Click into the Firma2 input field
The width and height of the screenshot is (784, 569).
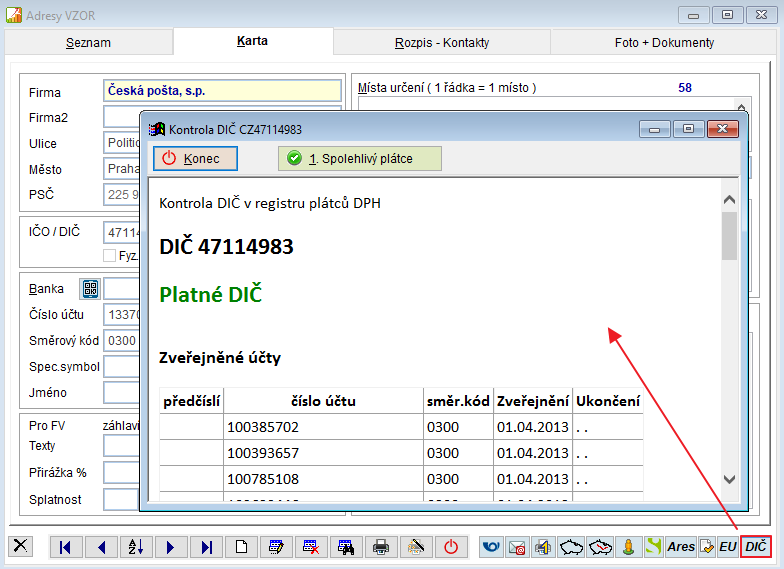122,118
